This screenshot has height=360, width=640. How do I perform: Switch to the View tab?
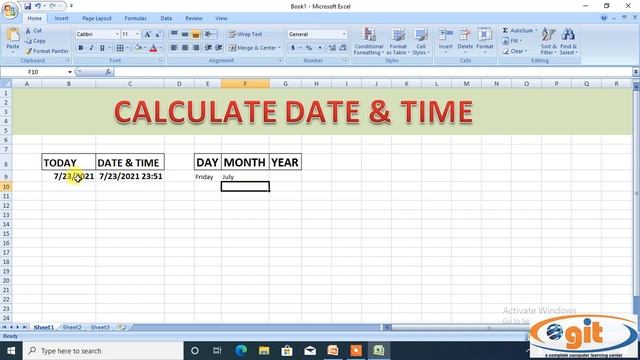pos(221,18)
